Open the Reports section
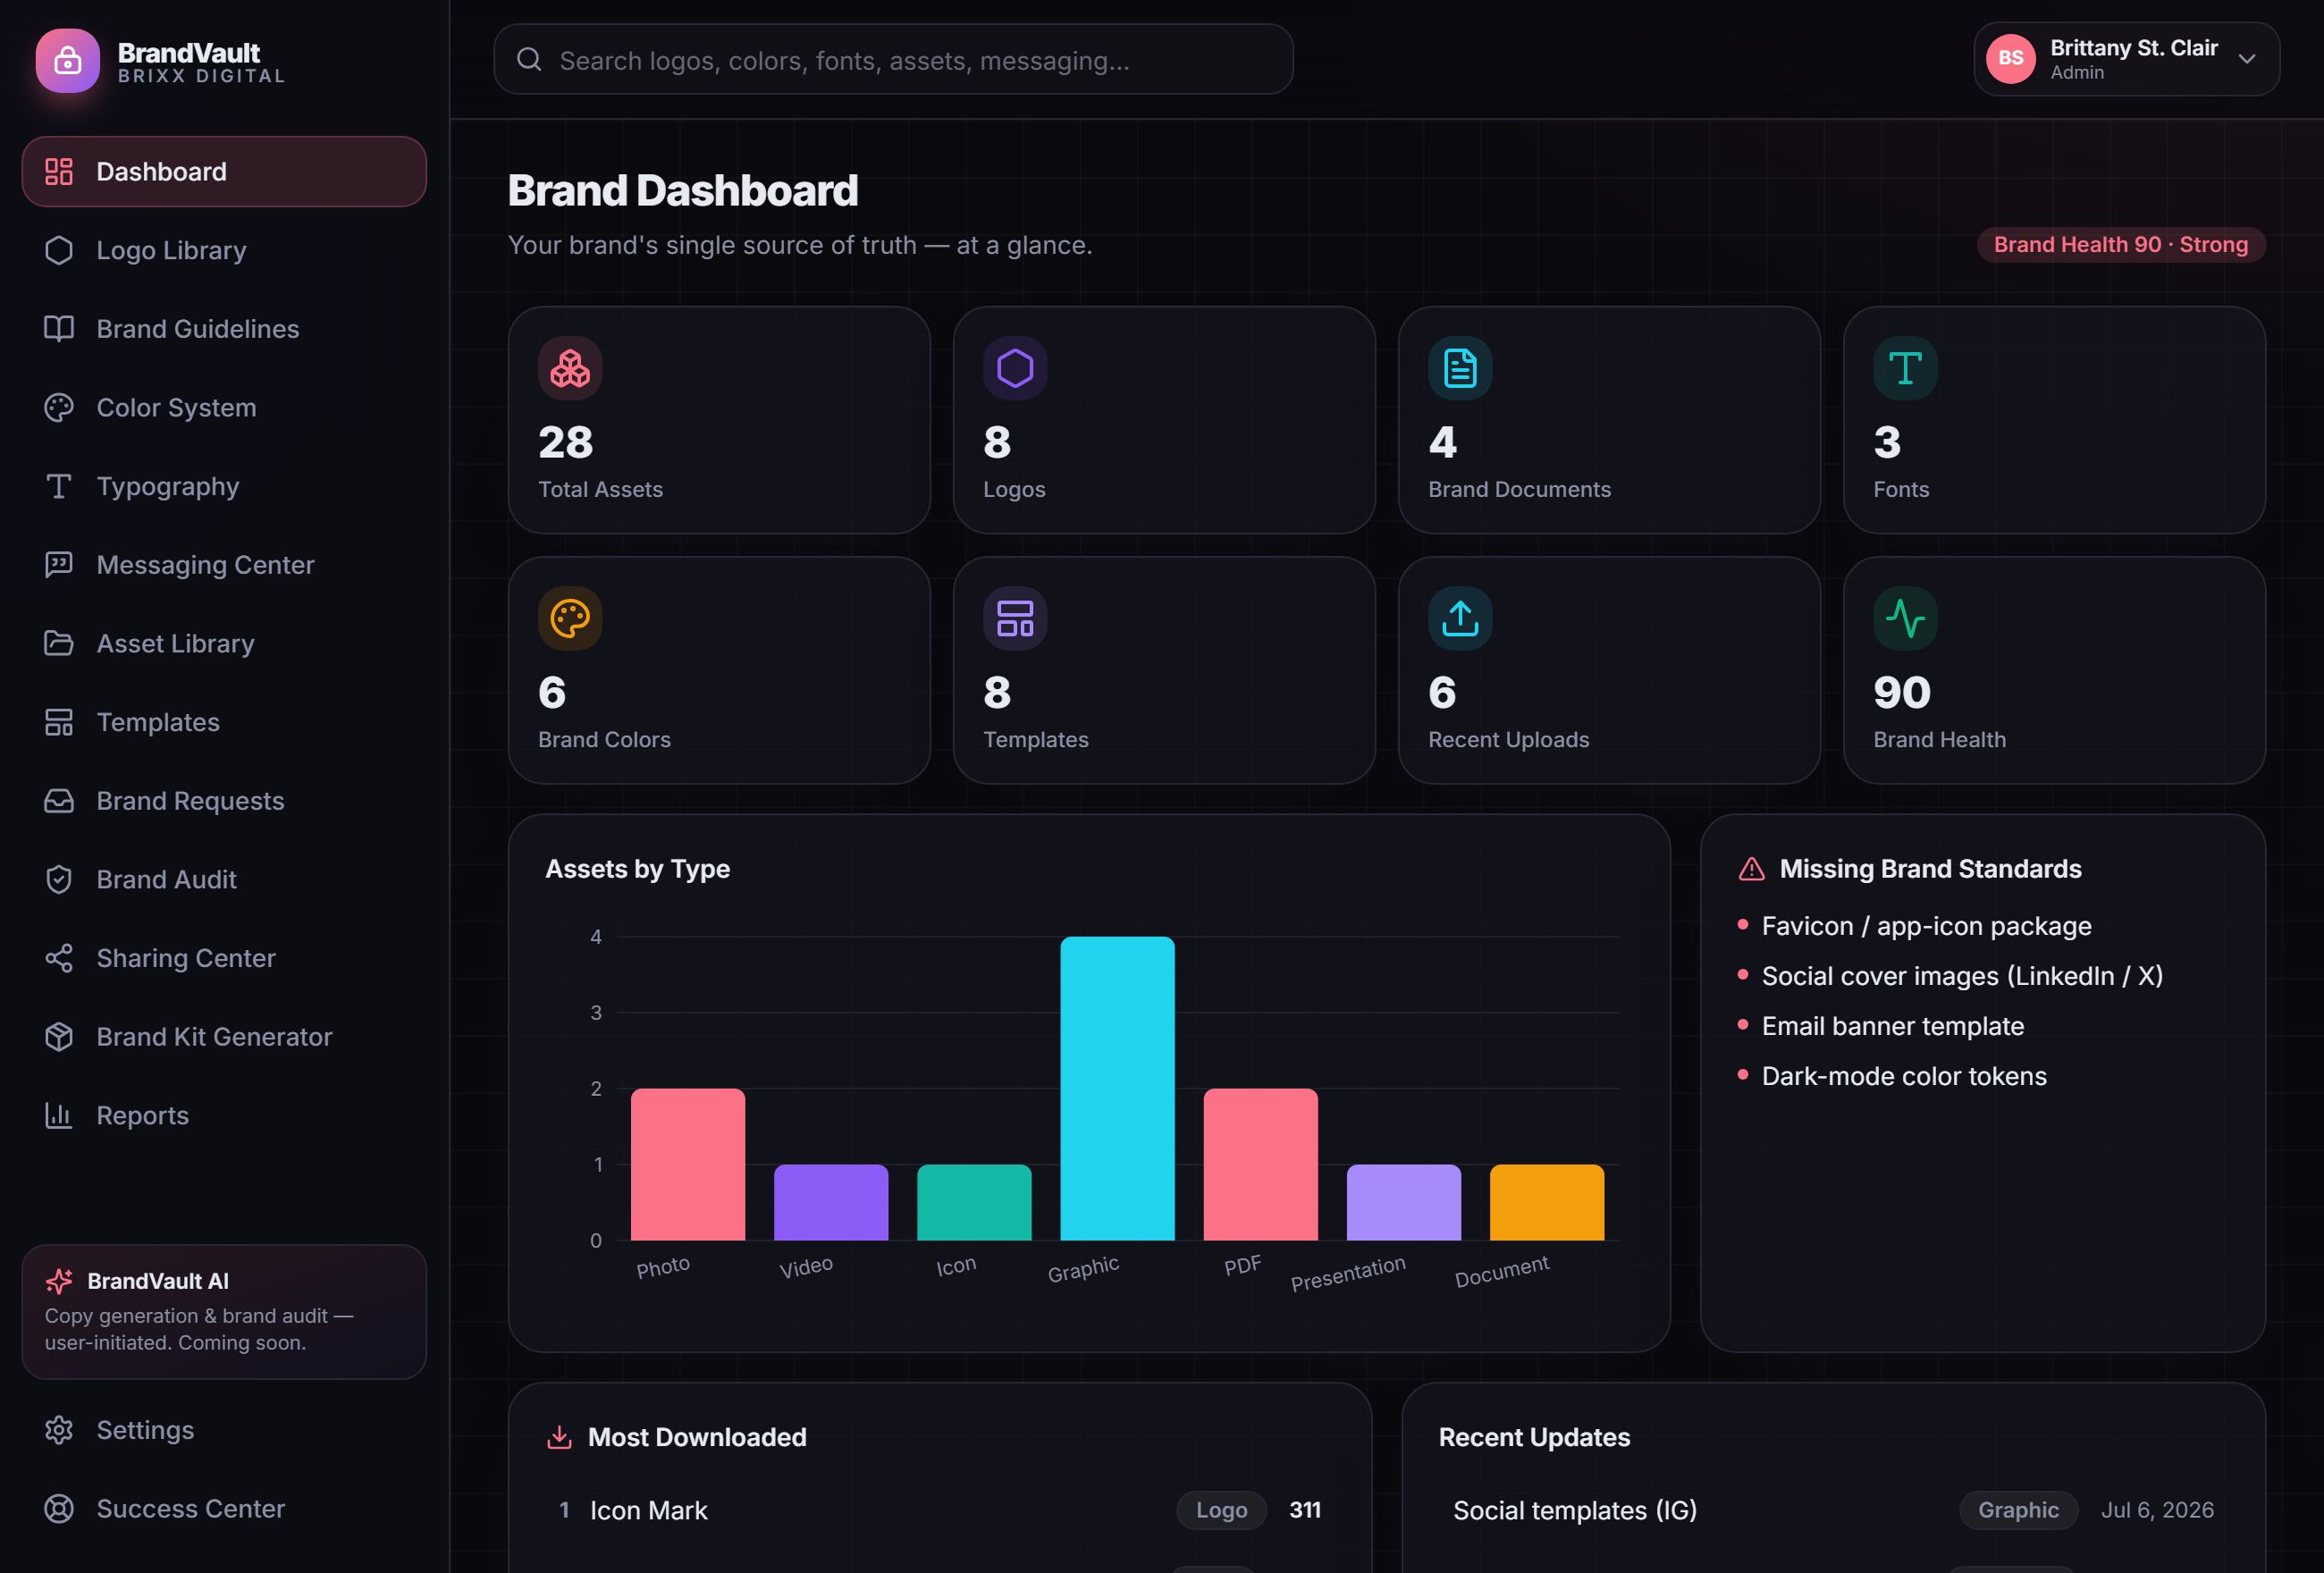This screenshot has height=1573, width=2324. 224,1116
